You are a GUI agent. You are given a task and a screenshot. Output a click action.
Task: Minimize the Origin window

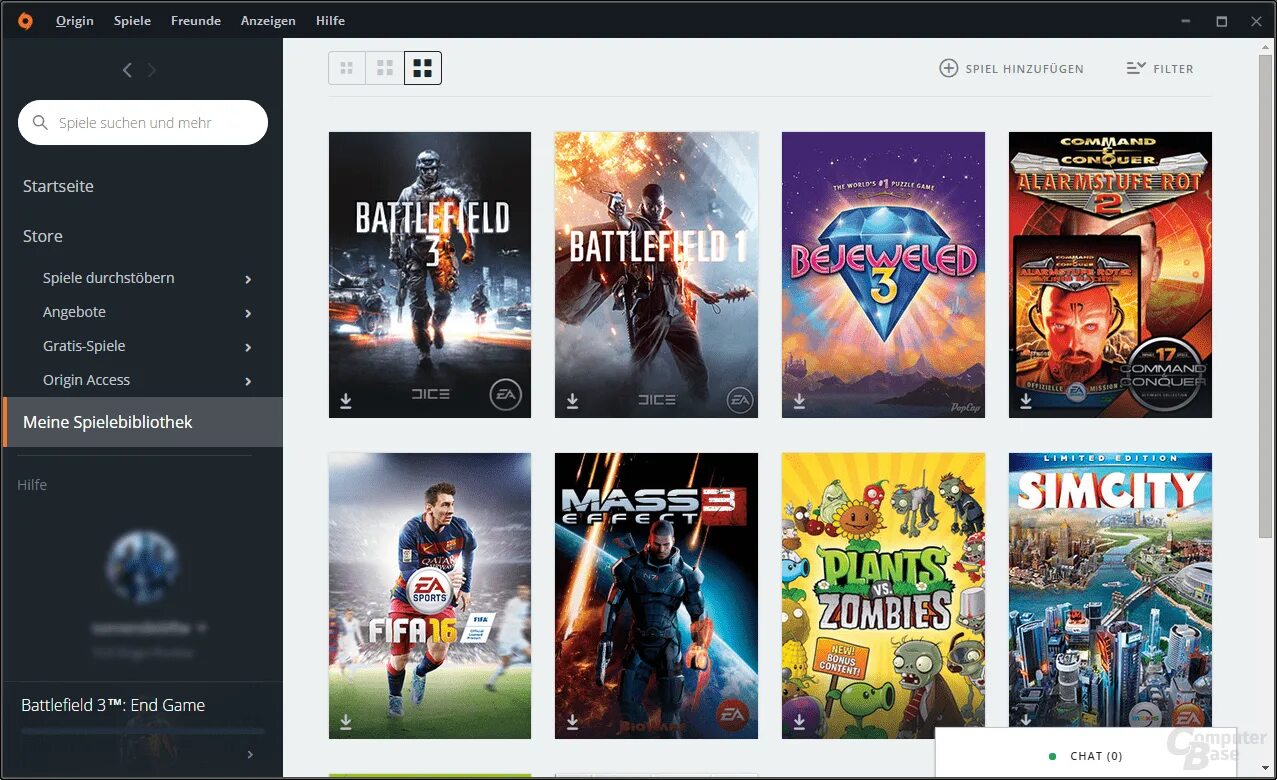[x=1186, y=21]
